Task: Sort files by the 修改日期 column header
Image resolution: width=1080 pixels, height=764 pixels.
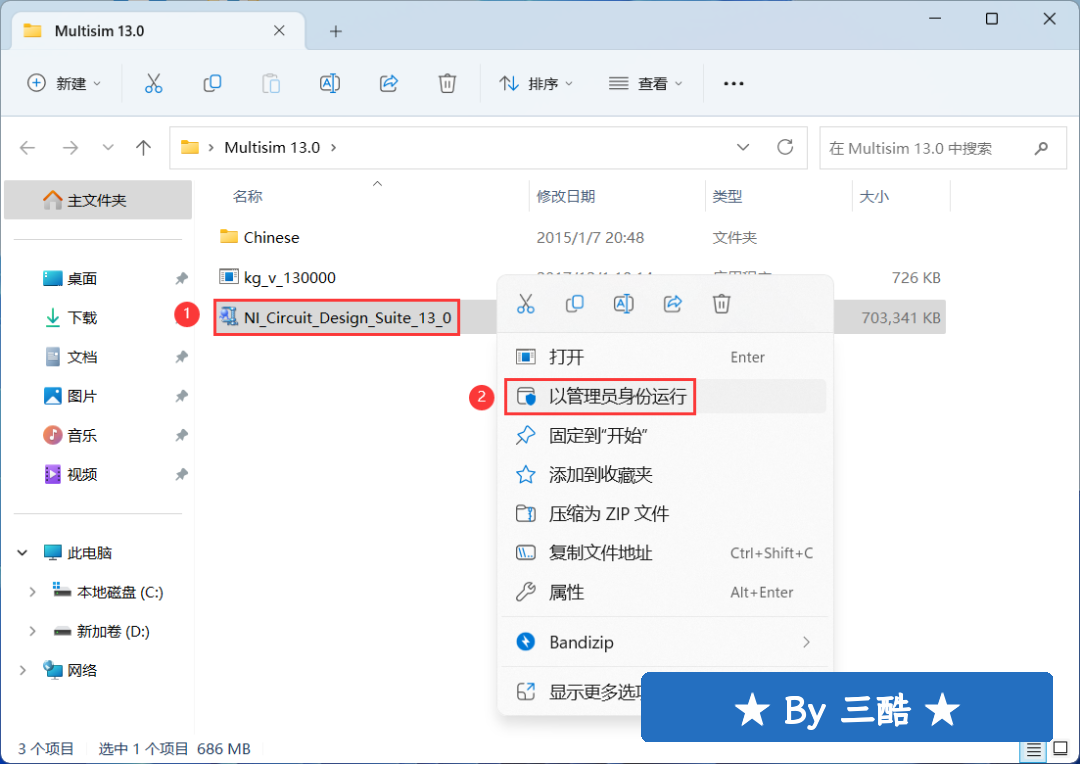Action: tap(565, 196)
